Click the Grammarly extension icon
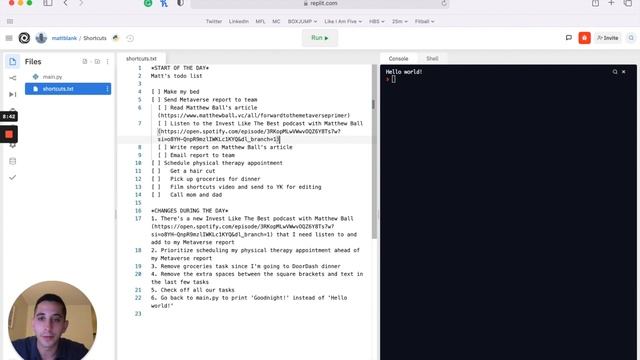This screenshot has width=640, height=360. click(148, 3)
